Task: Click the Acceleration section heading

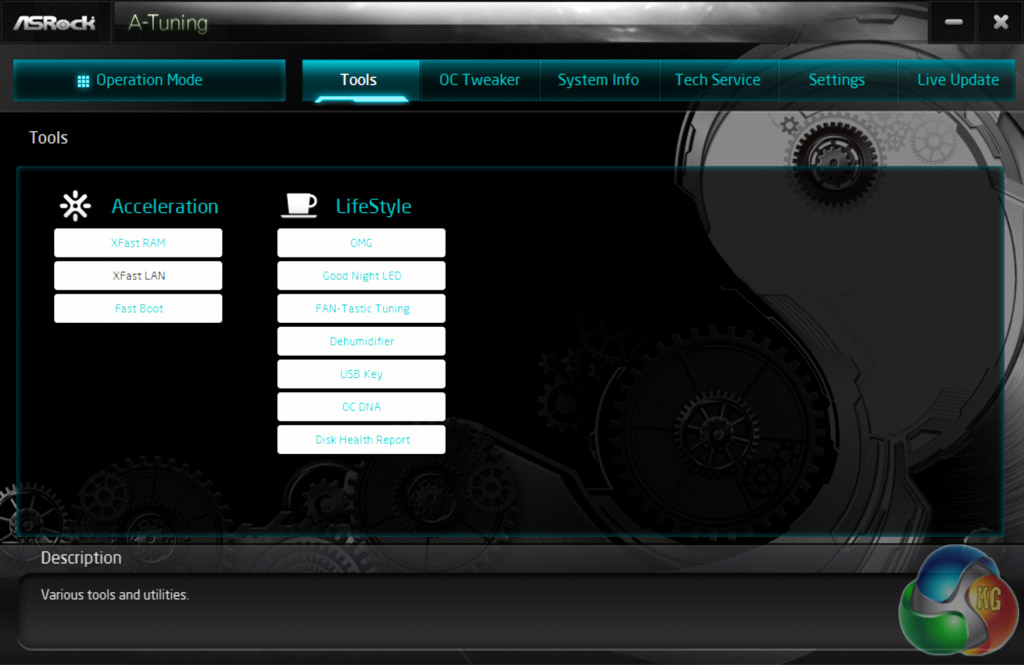Action: tap(165, 206)
